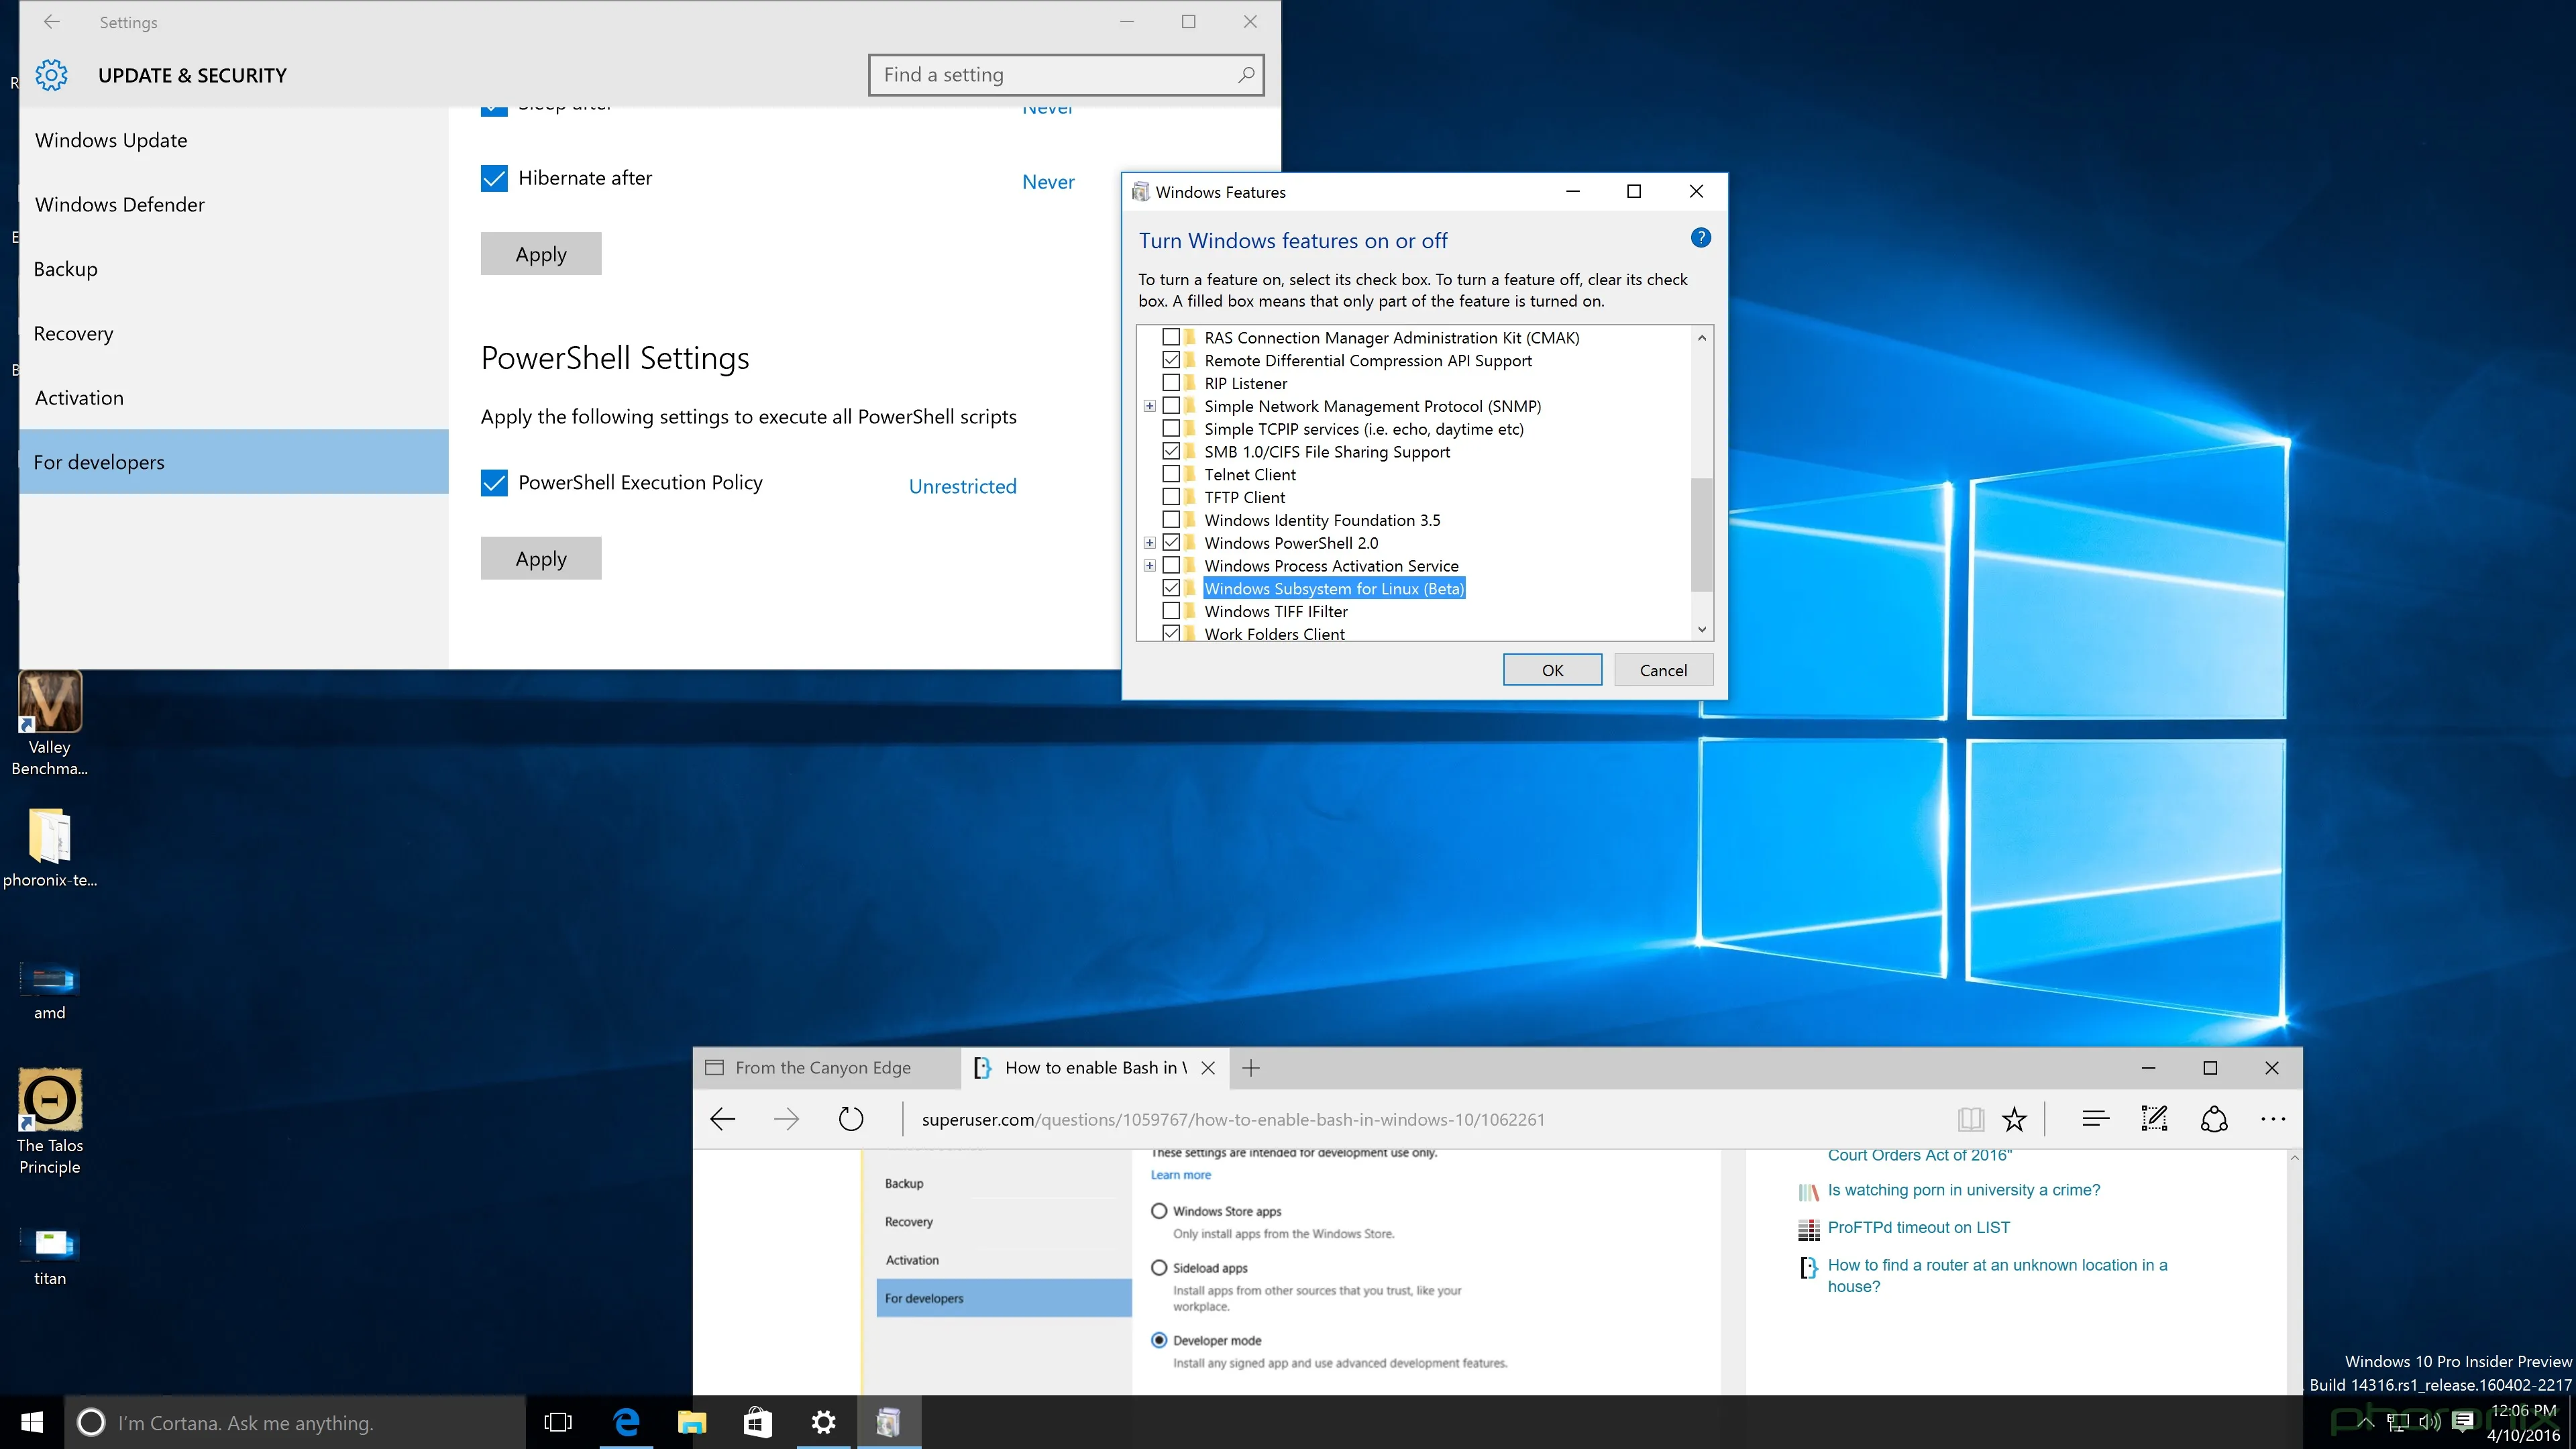
Task: Open Windows Update settings page
Action: coord(234,140)
